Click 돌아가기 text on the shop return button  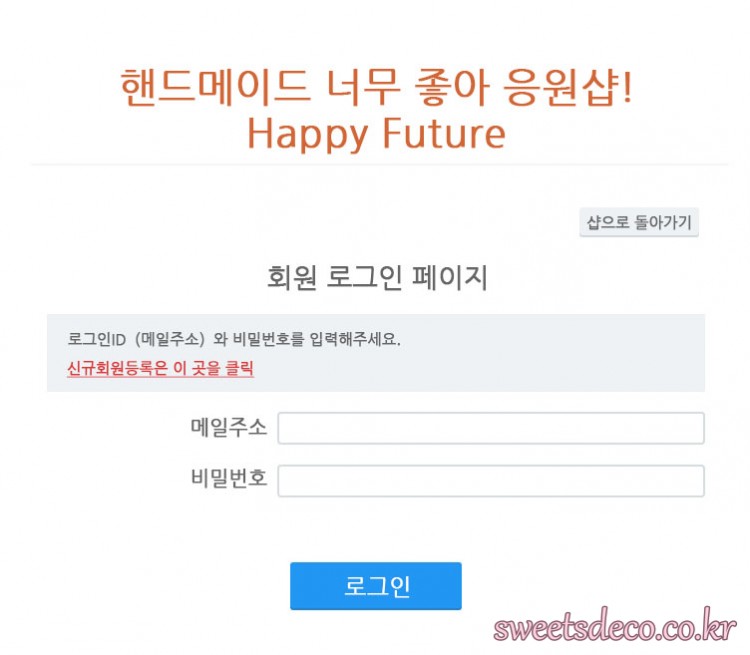tap(663, 222)
